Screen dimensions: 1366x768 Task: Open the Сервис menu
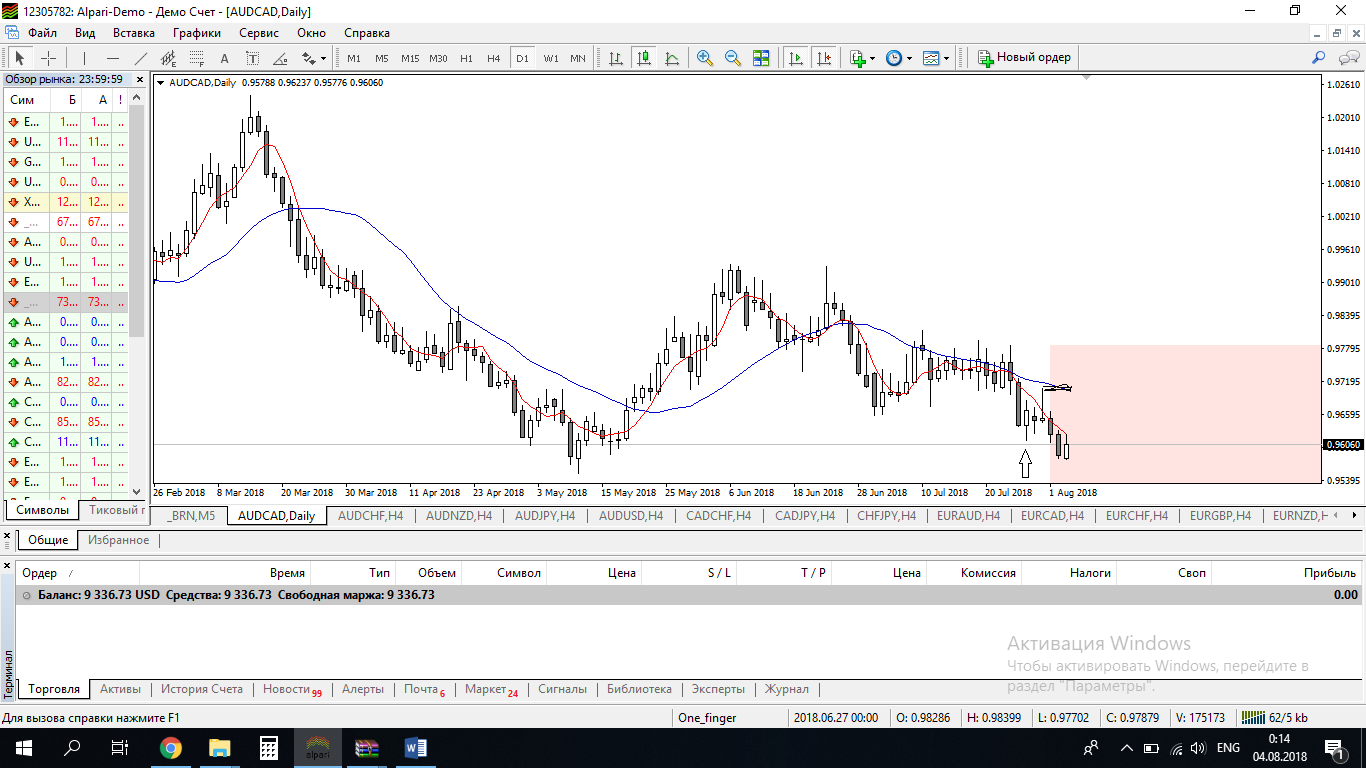tap(258, 33)
